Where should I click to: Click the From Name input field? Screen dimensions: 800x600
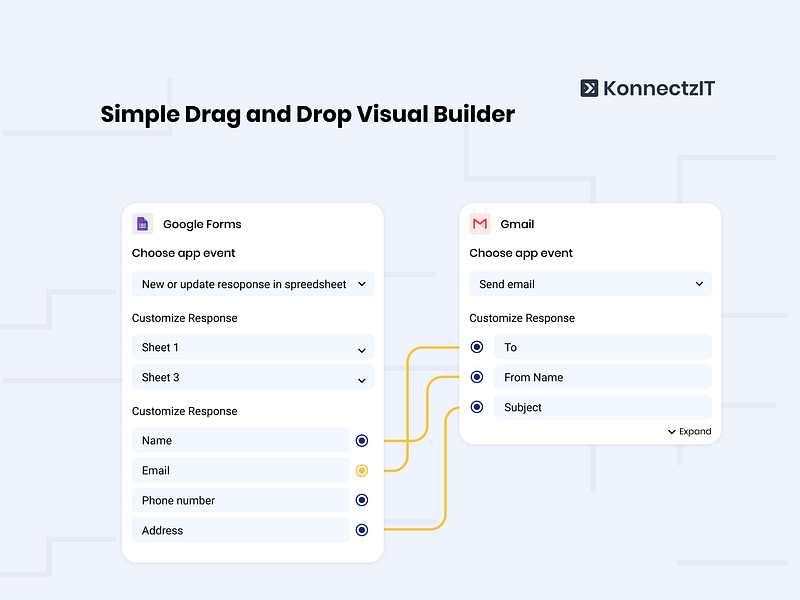(x=603, y=377)
